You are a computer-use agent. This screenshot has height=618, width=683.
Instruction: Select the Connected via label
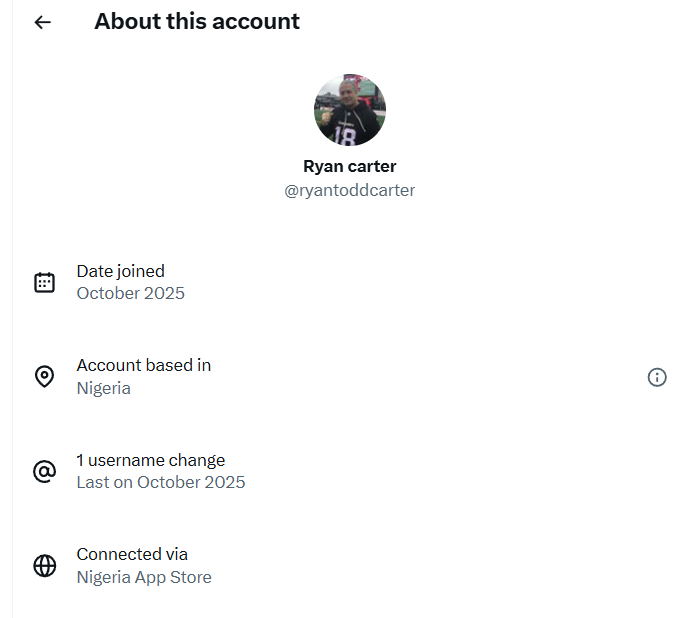click(x=132, y=554)
